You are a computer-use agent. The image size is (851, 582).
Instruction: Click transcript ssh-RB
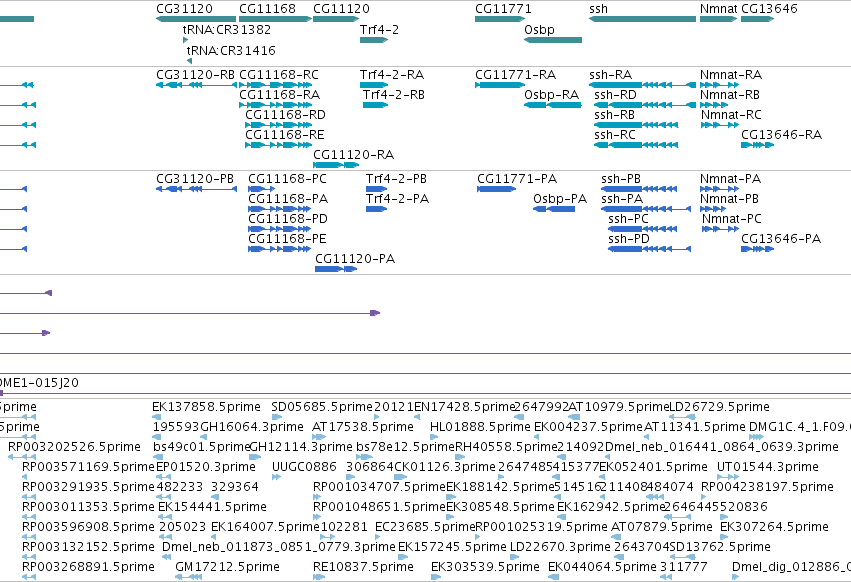(614, 115)
